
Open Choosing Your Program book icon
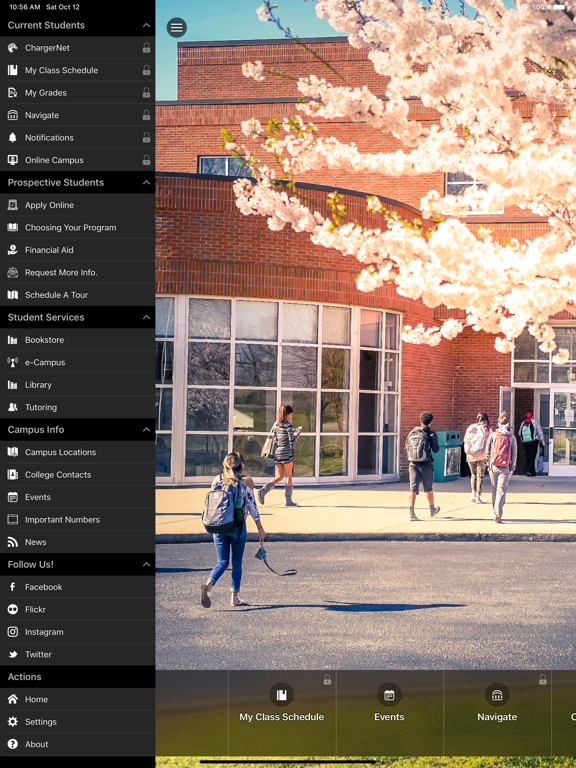pos(13,227)
